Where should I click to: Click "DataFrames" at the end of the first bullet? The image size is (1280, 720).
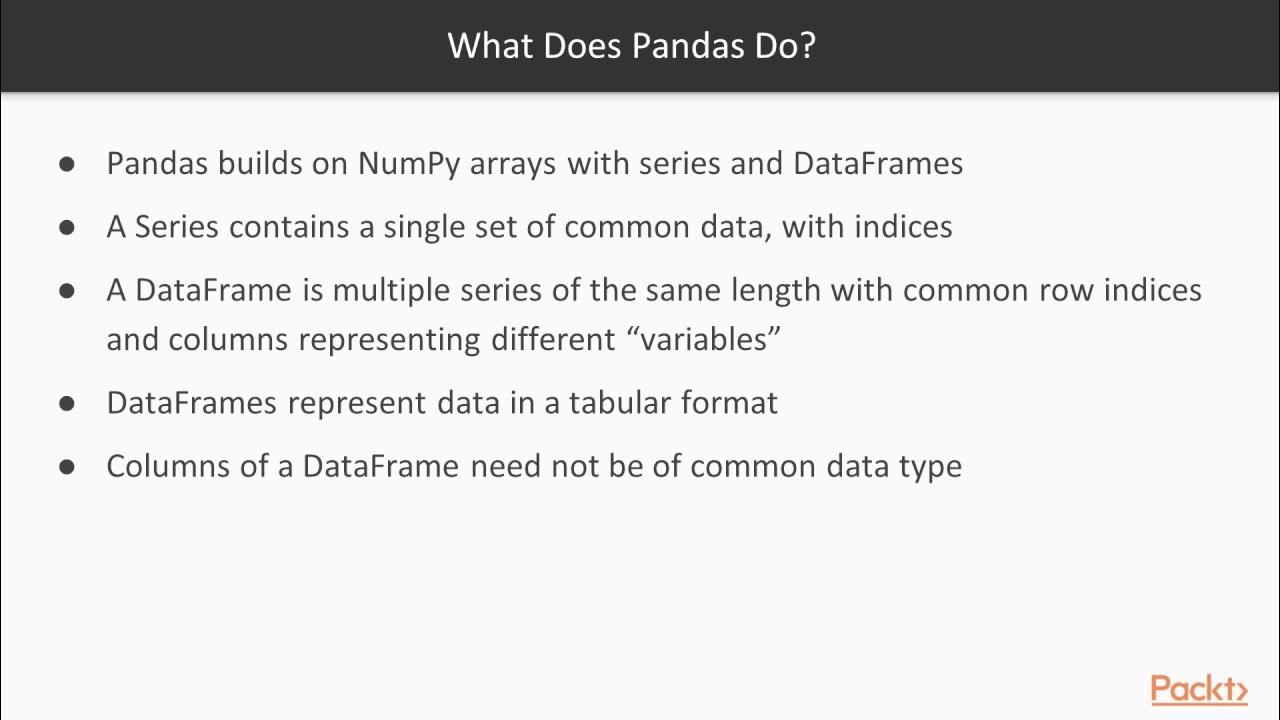(878, 164)
